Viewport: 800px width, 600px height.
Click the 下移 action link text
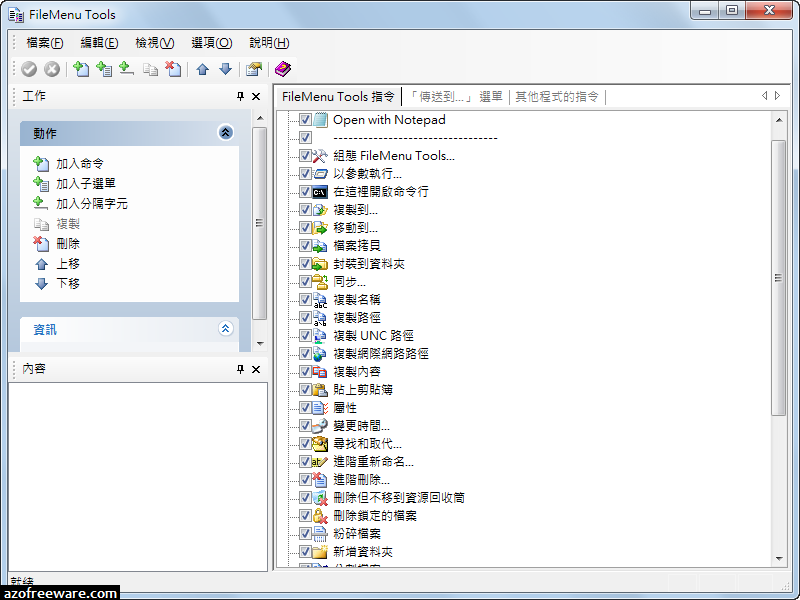click(68, 284)
